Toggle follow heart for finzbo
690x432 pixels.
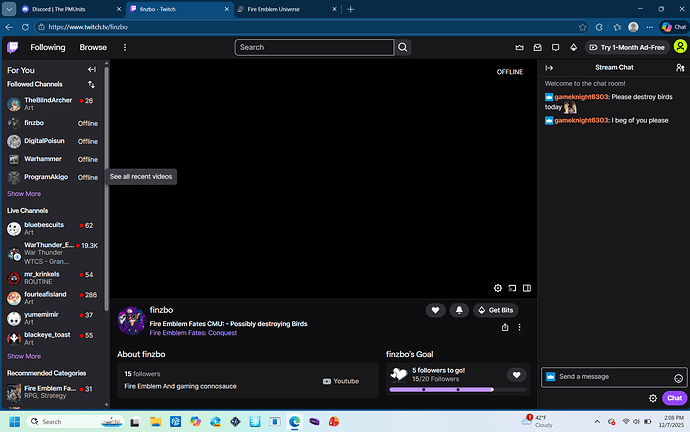[x=435, y=310]
